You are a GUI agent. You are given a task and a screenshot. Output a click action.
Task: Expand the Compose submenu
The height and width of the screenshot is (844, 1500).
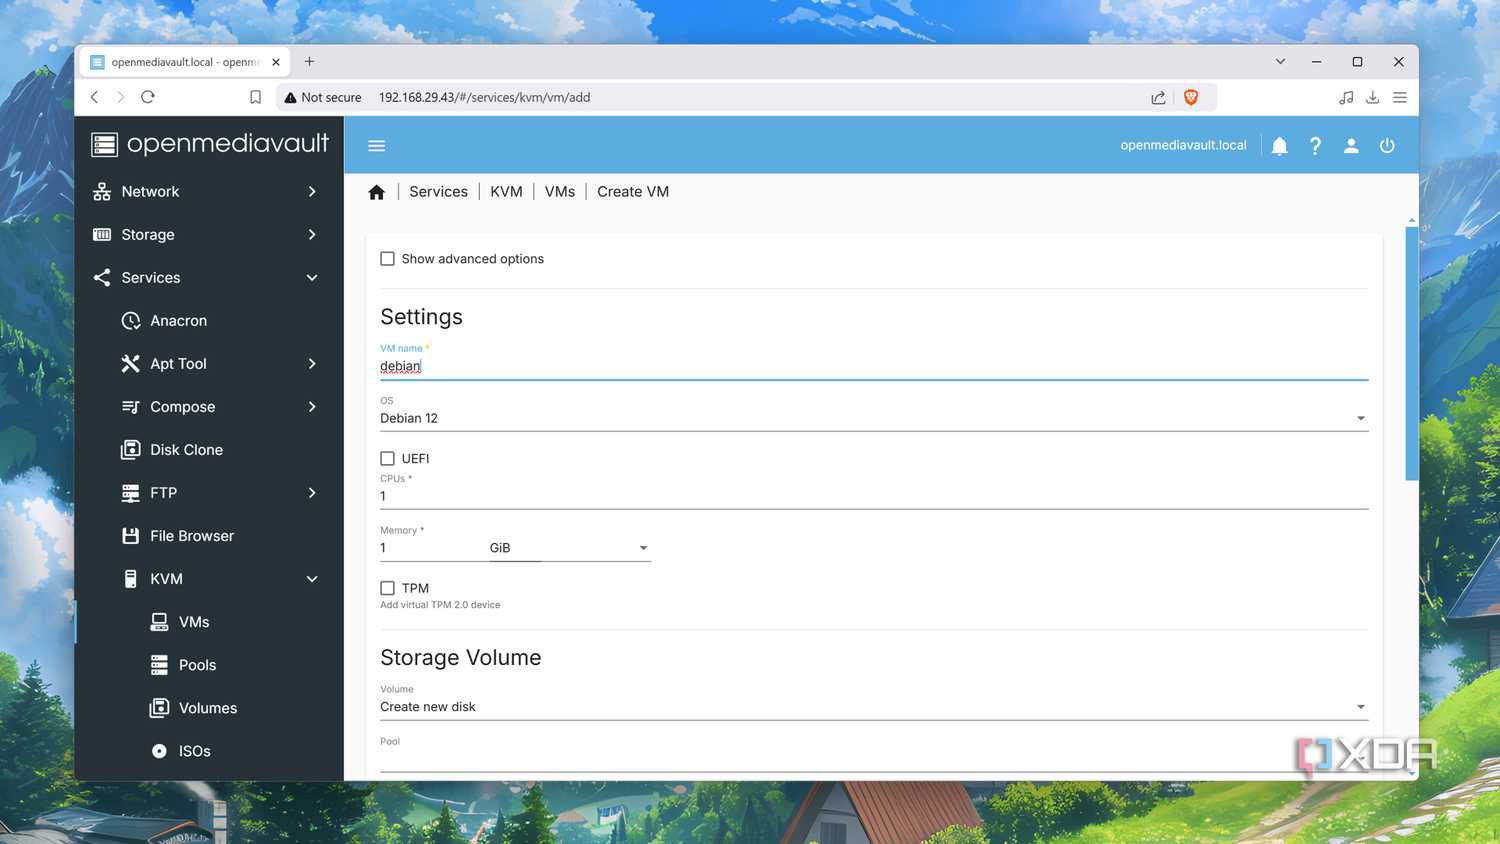click(x=209, y=407)
